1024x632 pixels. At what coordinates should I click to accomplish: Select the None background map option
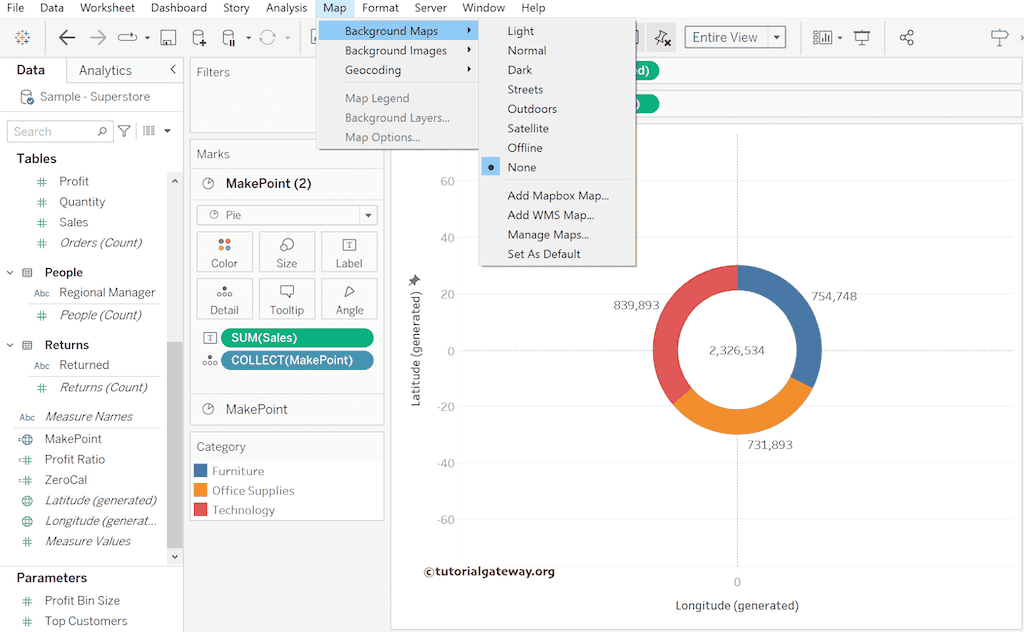click(521, 167)
